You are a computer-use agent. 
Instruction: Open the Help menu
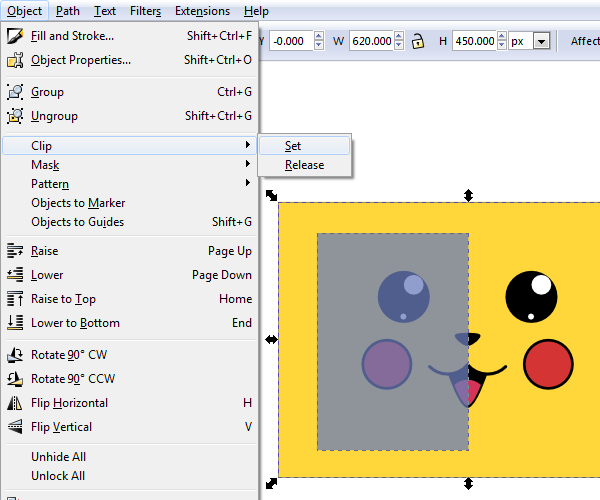pyautogui.click(x=256, y=11)
